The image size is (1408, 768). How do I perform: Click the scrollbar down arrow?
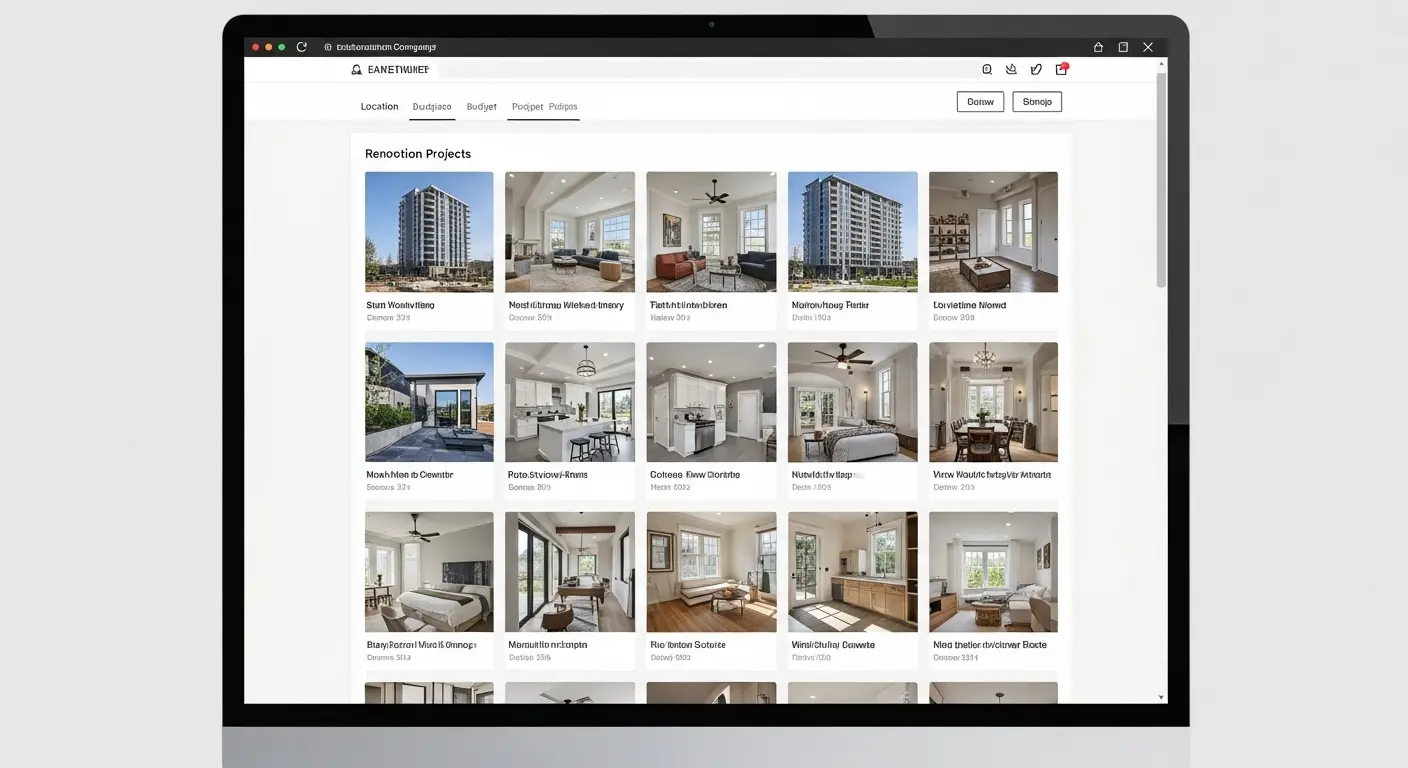tap(1161, 697)
